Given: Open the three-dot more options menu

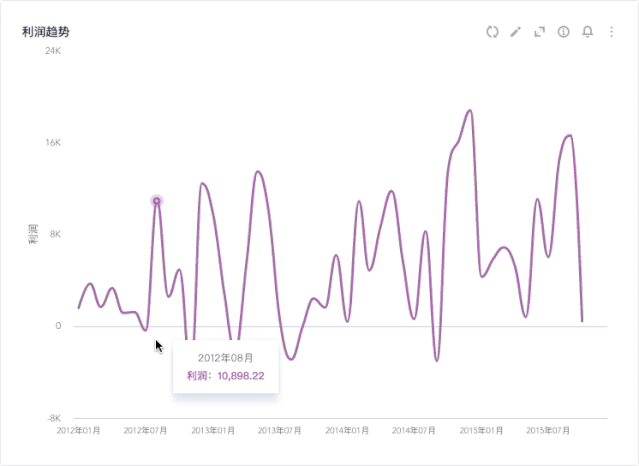Looking at the screenshot, I should [611, 32].
